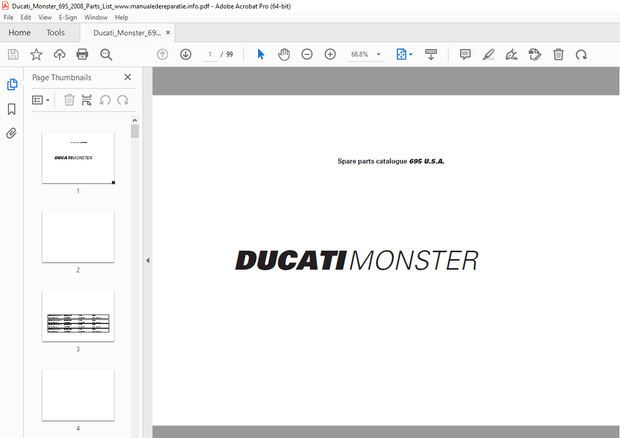This screenshot has height=438, width=620.
Task: Activate the hand pan tool
Action: [284, 55]
